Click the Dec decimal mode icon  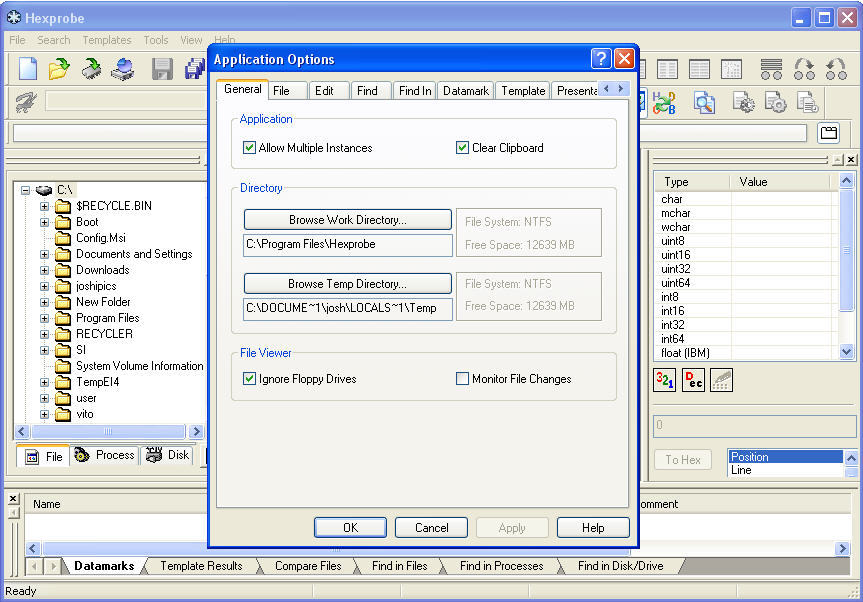click(693, 380)
